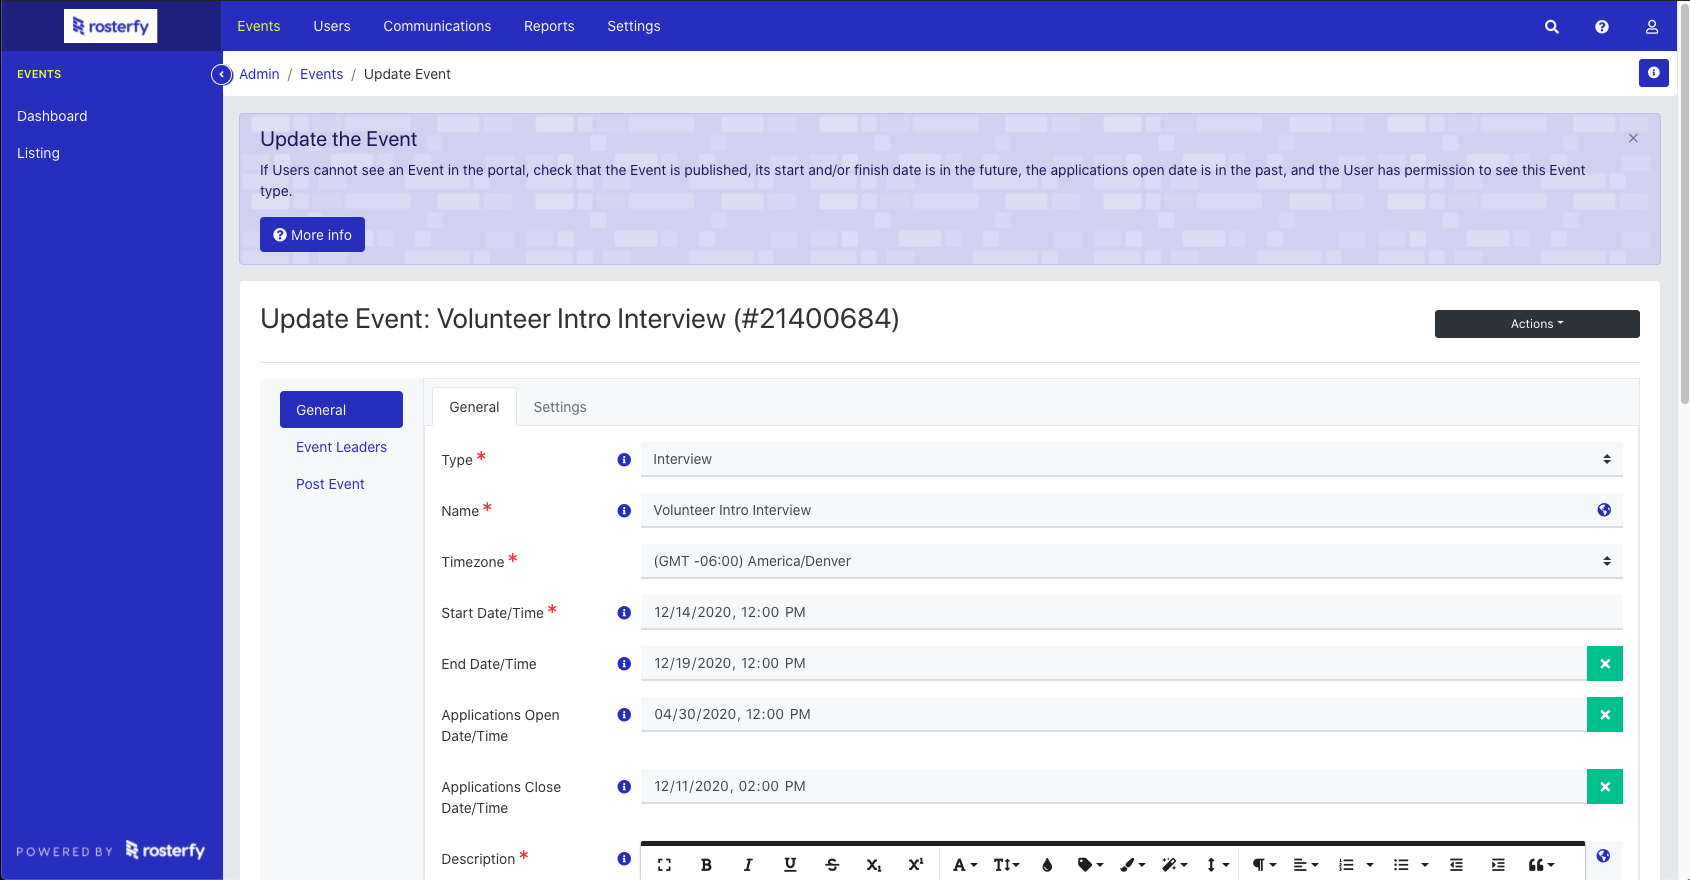Open the inline style brush dropdown
1690x880 pixels.
coord(1132,865)
